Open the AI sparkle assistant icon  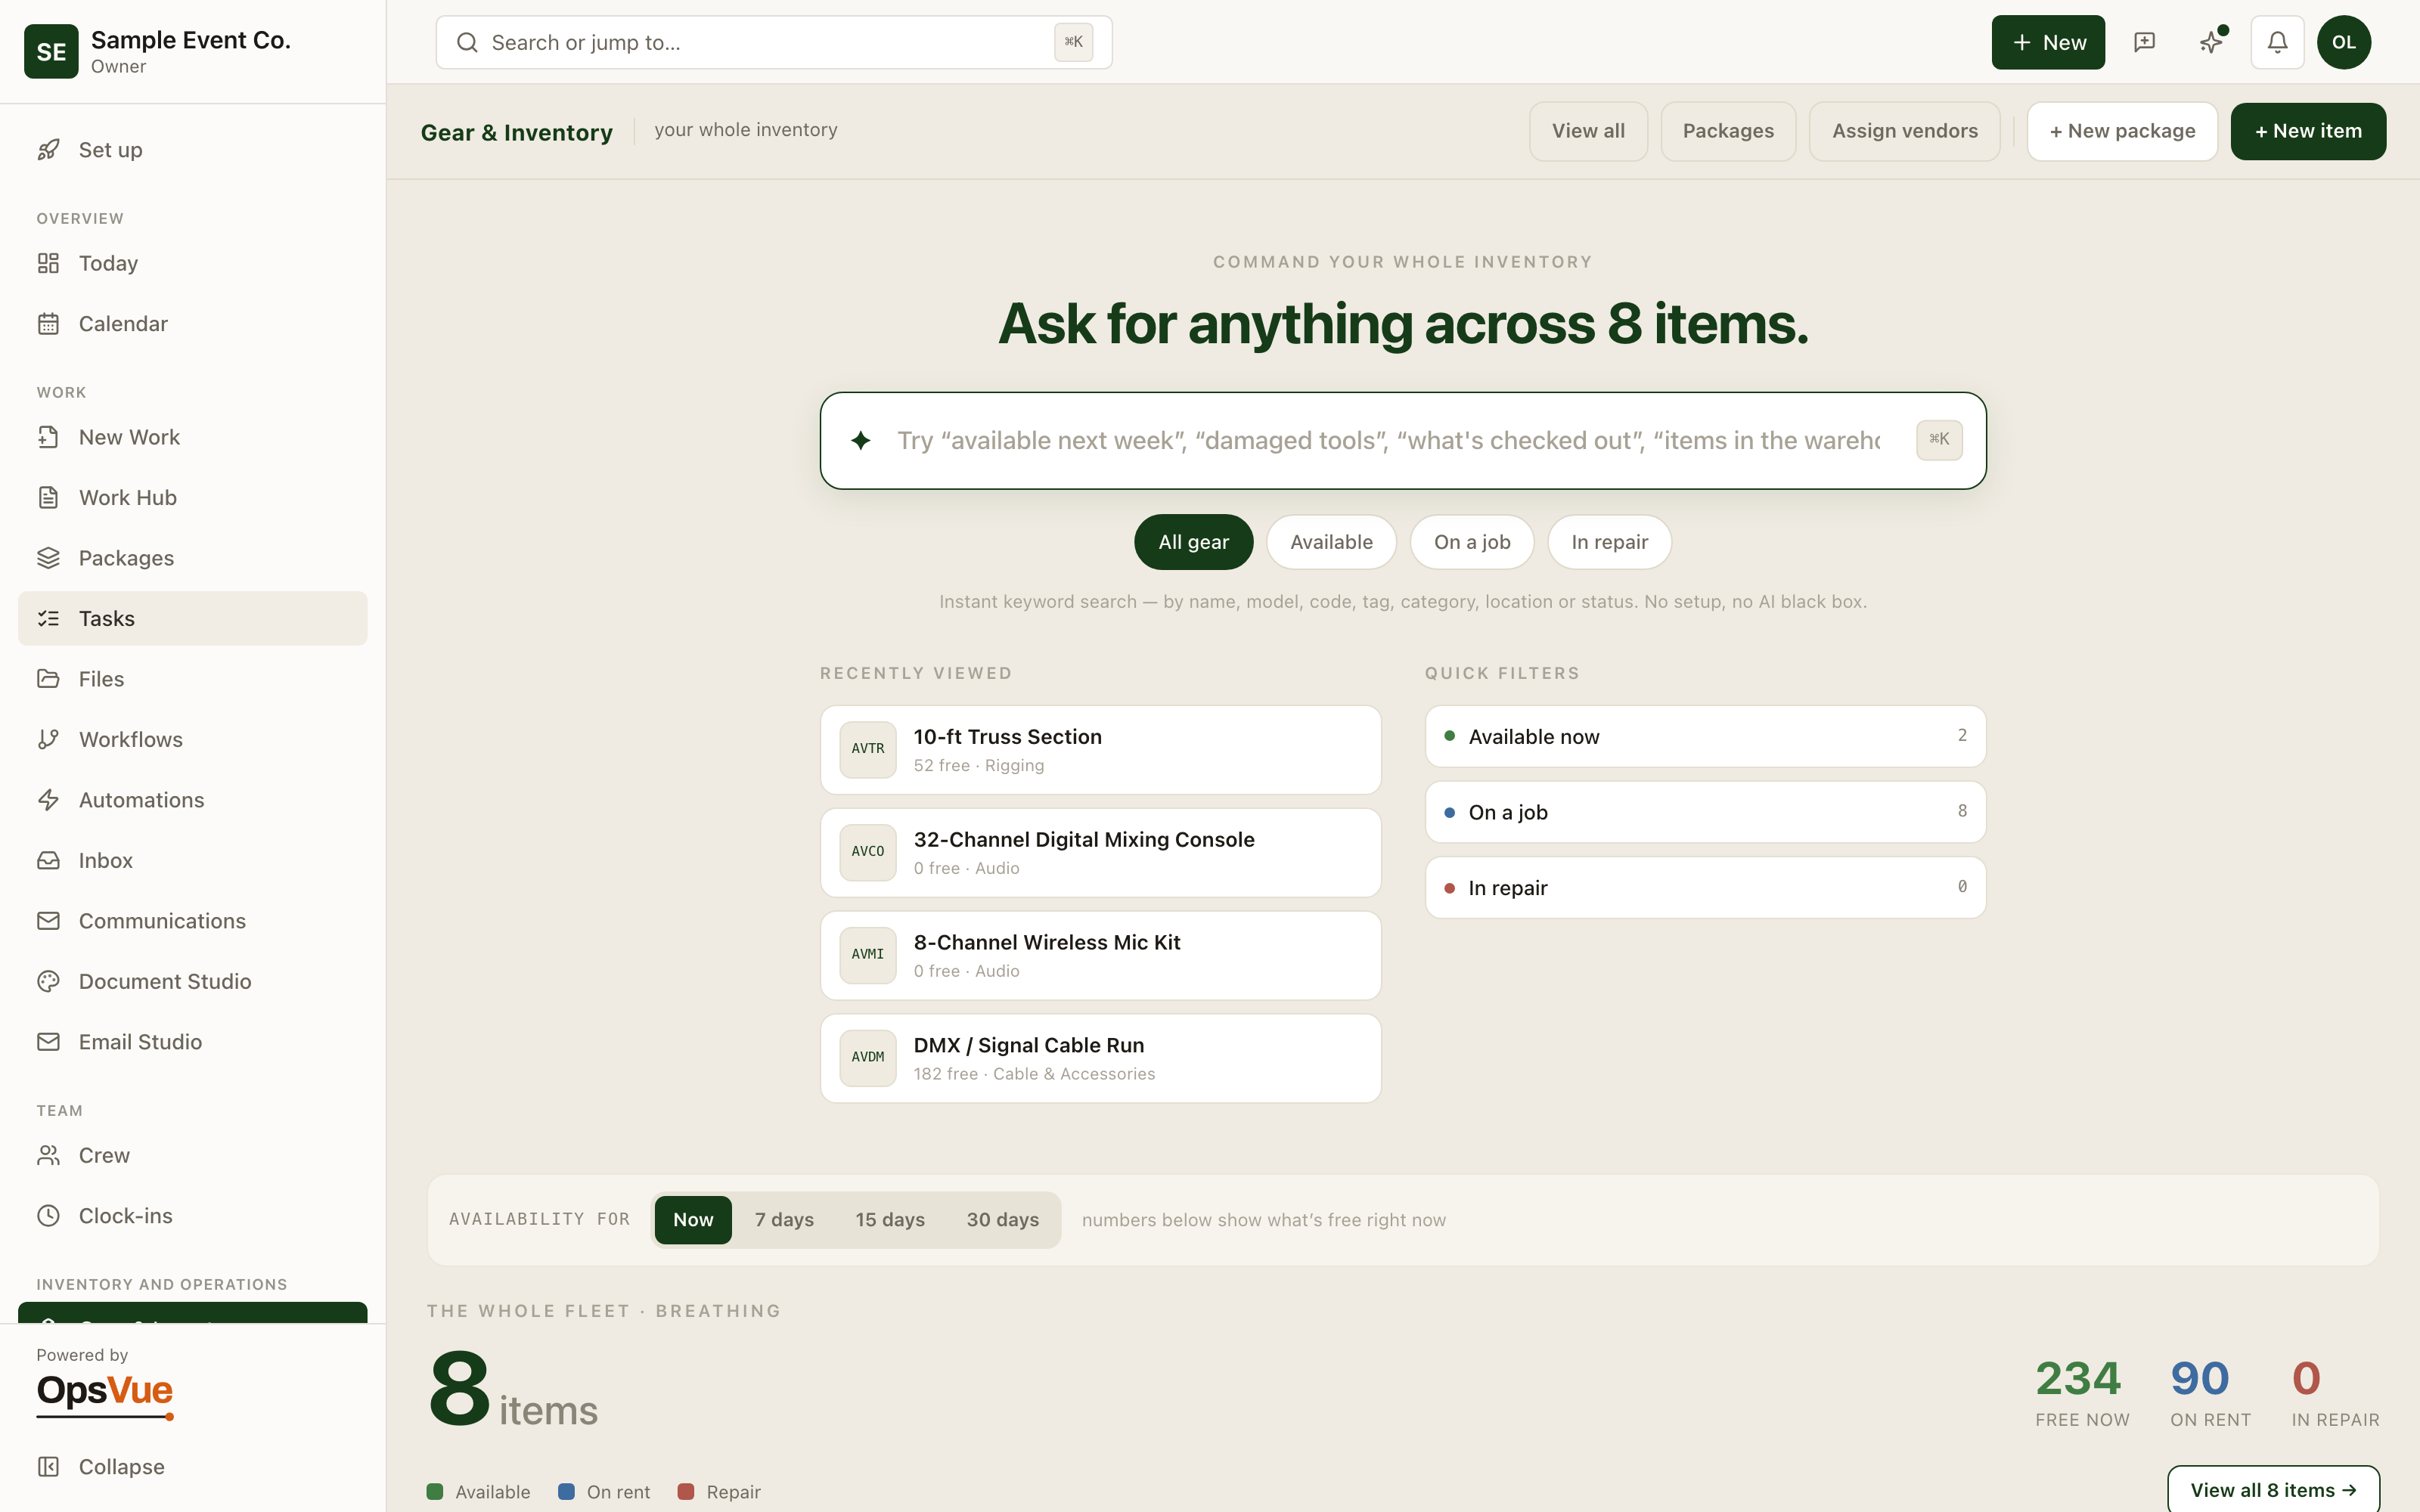(x=2211, y=42)
